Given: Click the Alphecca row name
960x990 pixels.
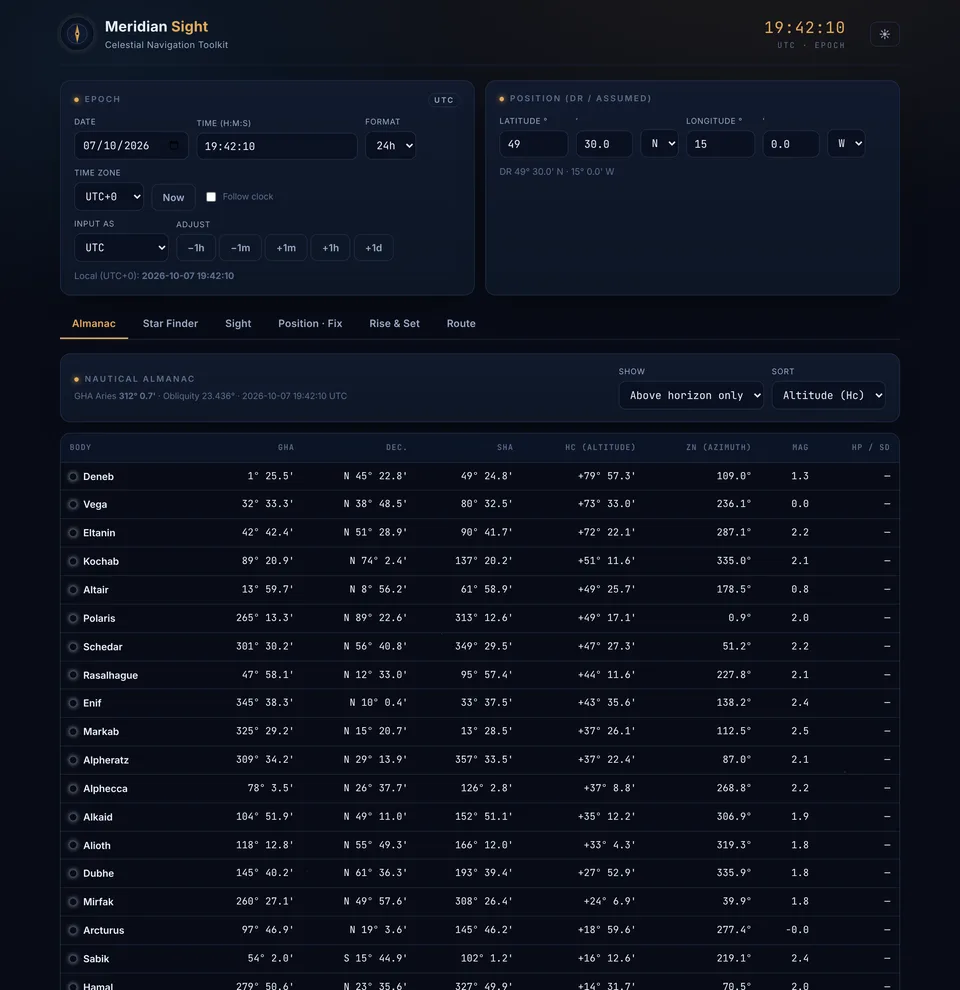Looking at the screenshot, I should click(x=105, y=789).
